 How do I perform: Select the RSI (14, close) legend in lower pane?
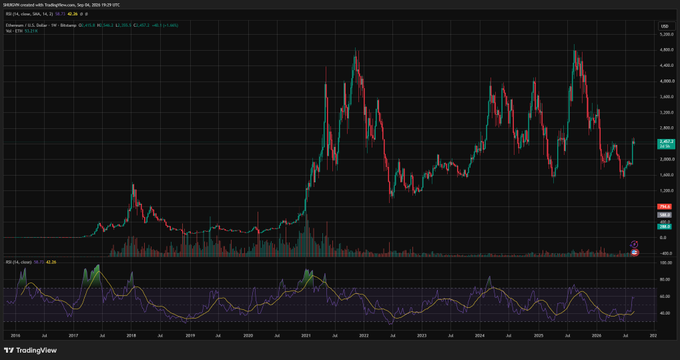18,262
